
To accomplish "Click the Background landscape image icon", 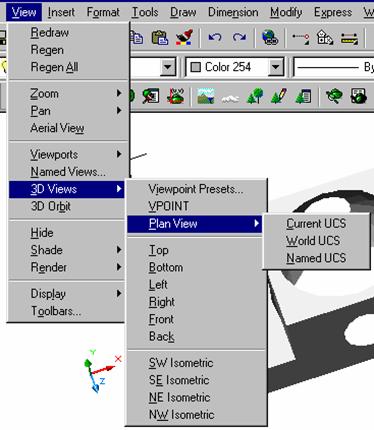I will [205, 96].
